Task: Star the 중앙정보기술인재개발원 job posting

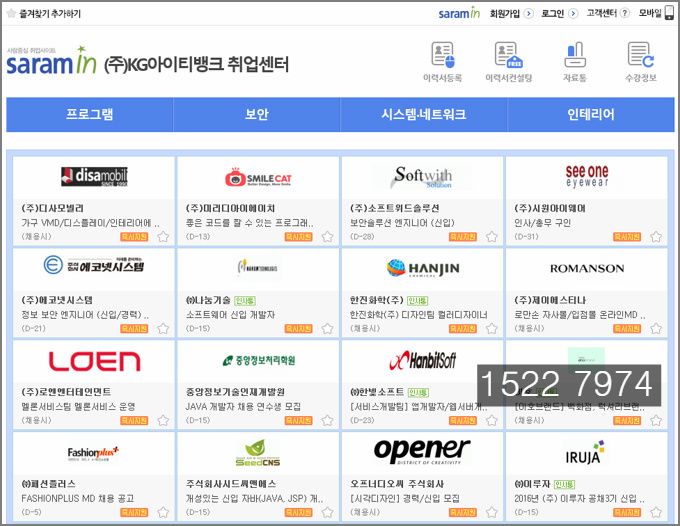Action: [327, 421]
